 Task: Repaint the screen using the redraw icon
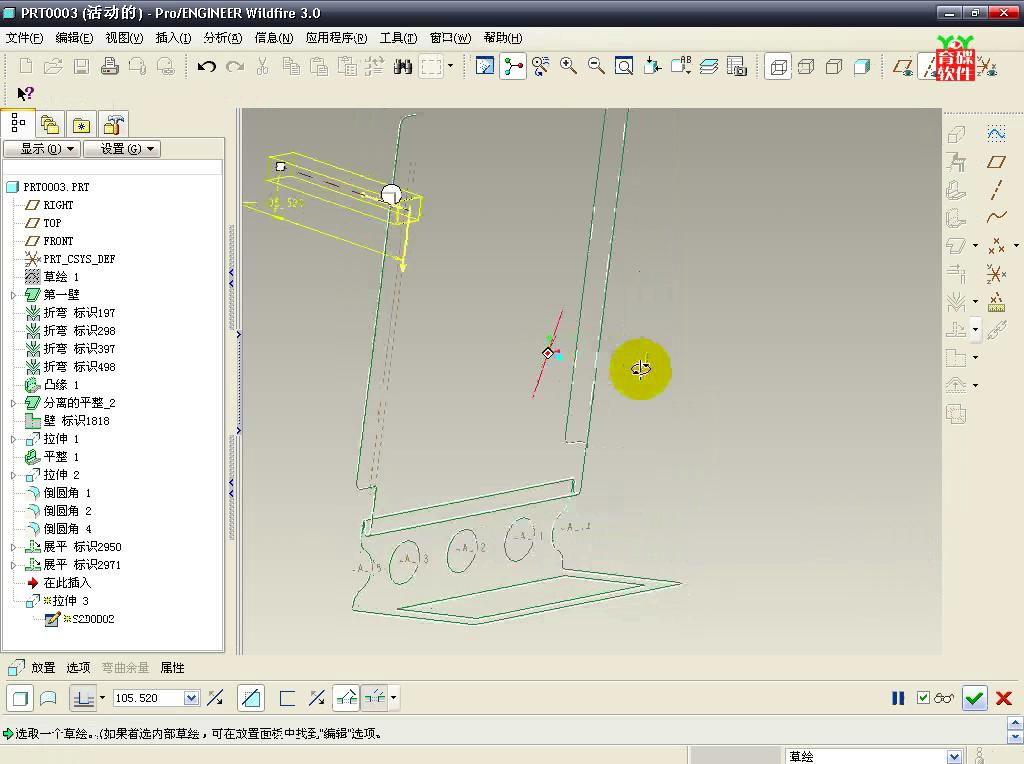pyautogui.click(x=485, y=66)
